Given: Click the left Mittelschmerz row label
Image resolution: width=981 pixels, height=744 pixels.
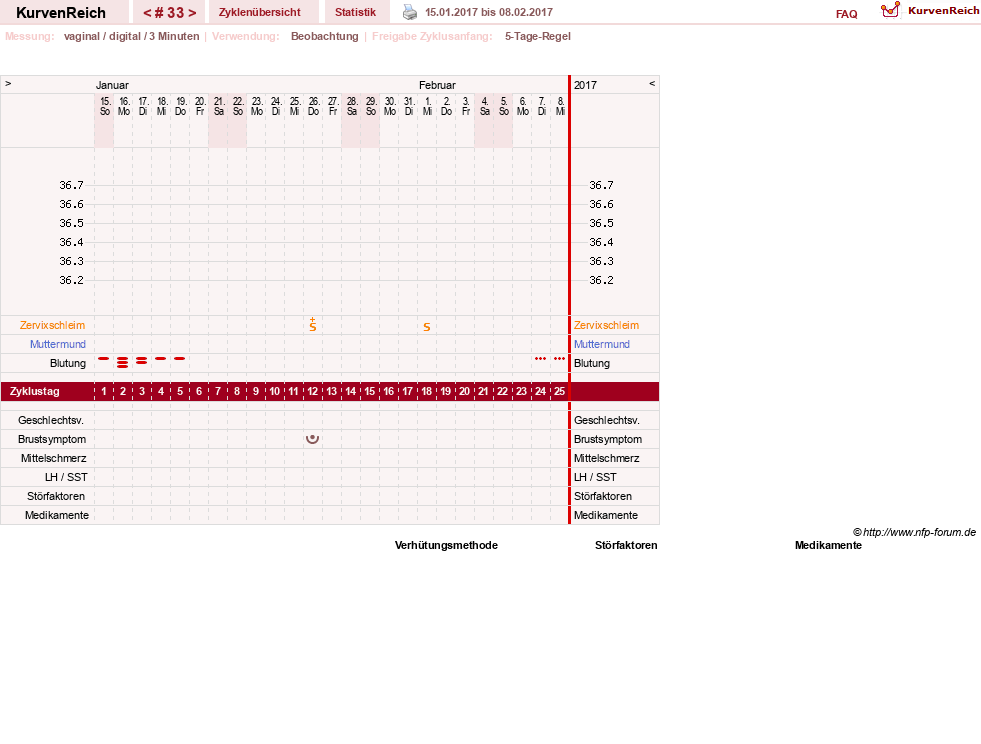Looking at the screenshot, I should (54, 459).
